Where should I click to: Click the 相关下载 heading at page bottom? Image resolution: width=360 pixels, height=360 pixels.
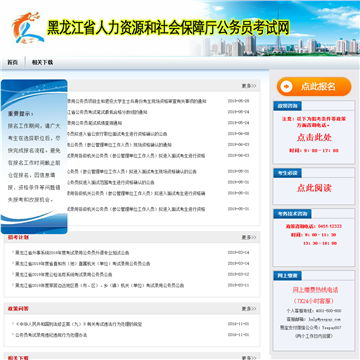[x=18, y=358]
